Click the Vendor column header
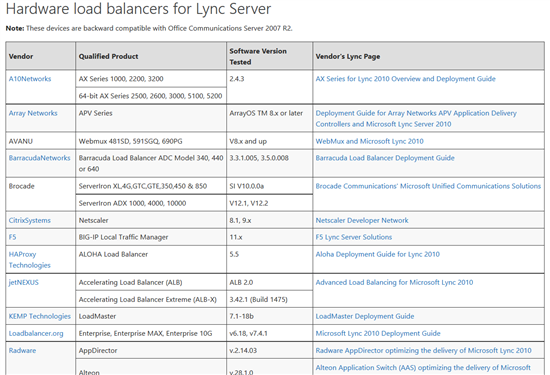This screenshot has width=550, height=375. (41, 56)
